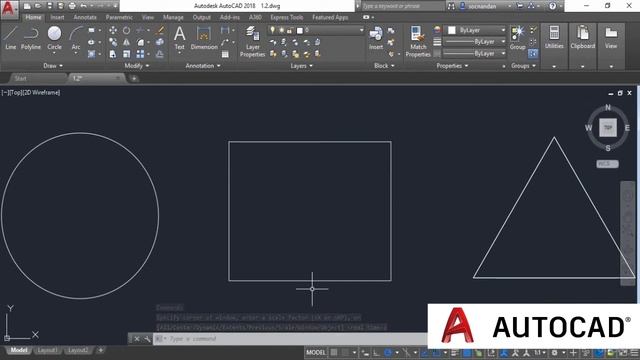Select the Circle tool
The height and width of the screenshot is (360, 640).
coord(54,38)
